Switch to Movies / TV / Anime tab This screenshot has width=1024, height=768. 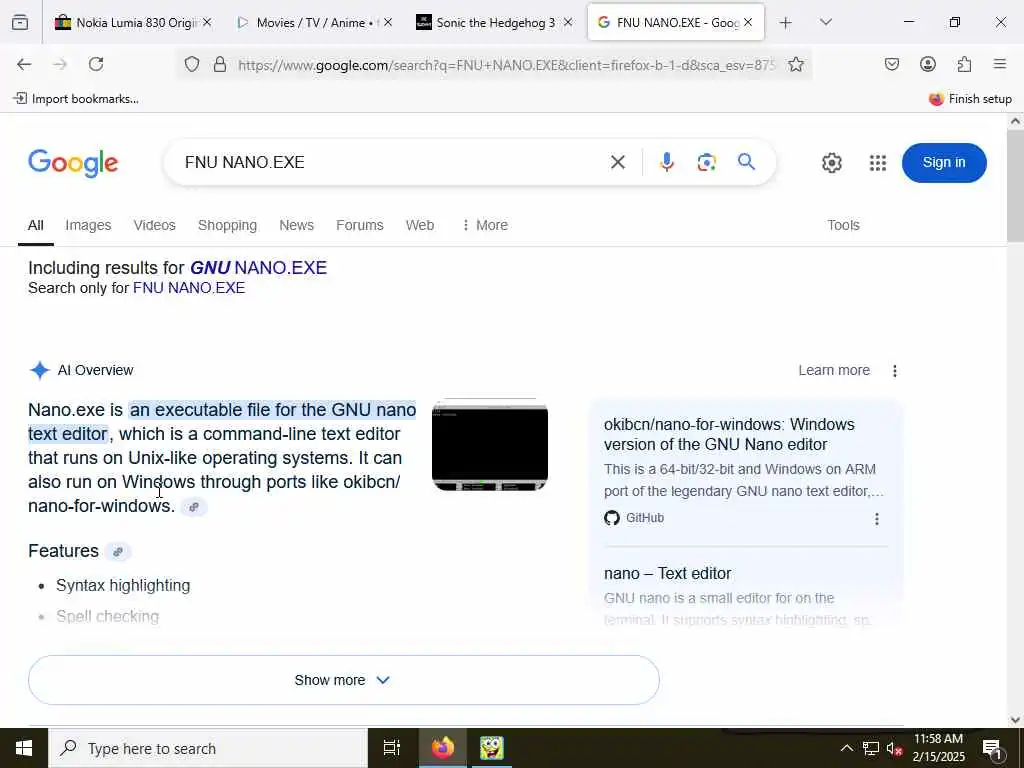point(315,23)
